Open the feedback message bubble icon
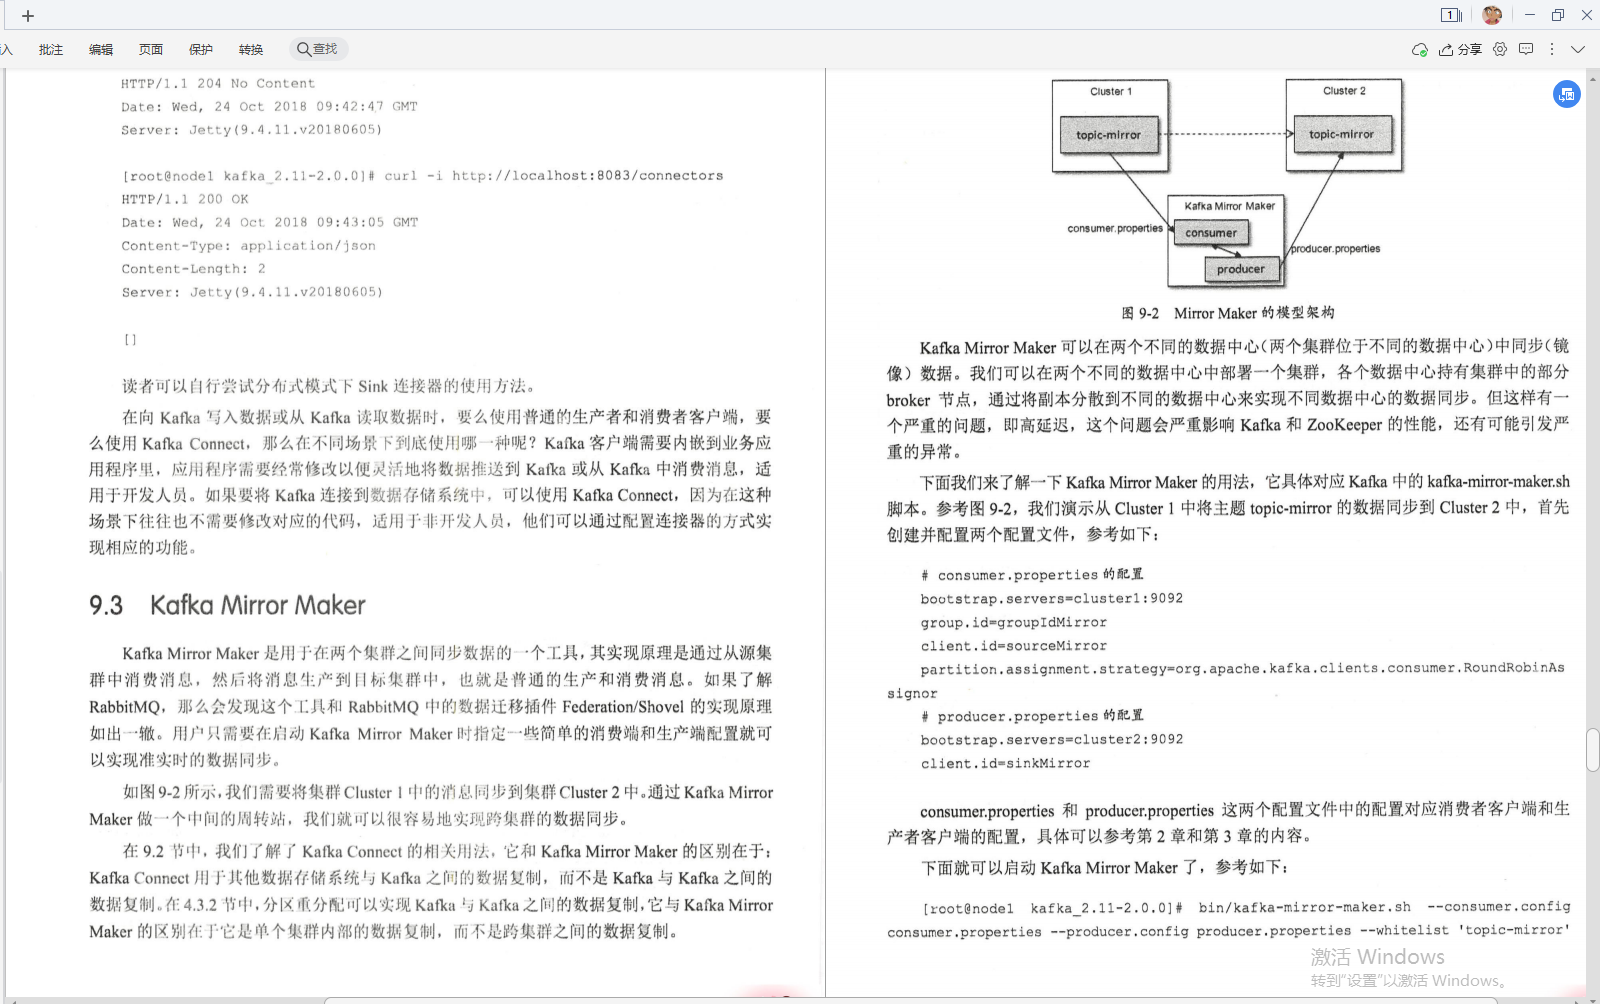Image resolution: width=1600 pixels, height=1004 pixels. click(1526, 49)
